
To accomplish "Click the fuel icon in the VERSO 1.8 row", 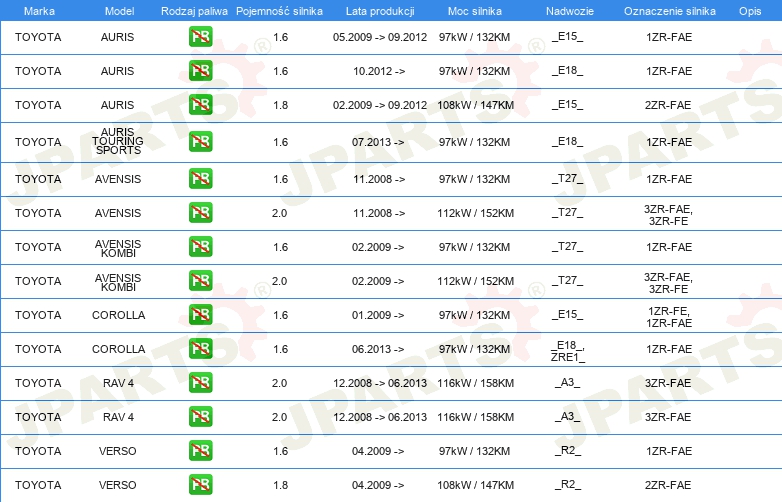I will tap(200, 485).
